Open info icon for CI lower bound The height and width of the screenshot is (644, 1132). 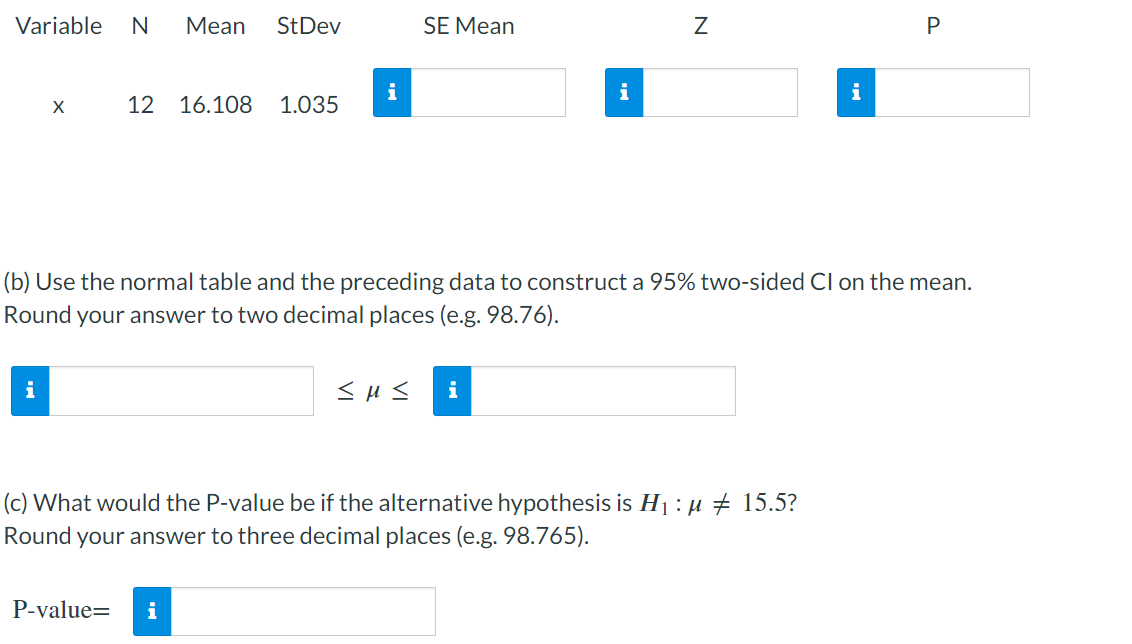click(x=30, y=391)
